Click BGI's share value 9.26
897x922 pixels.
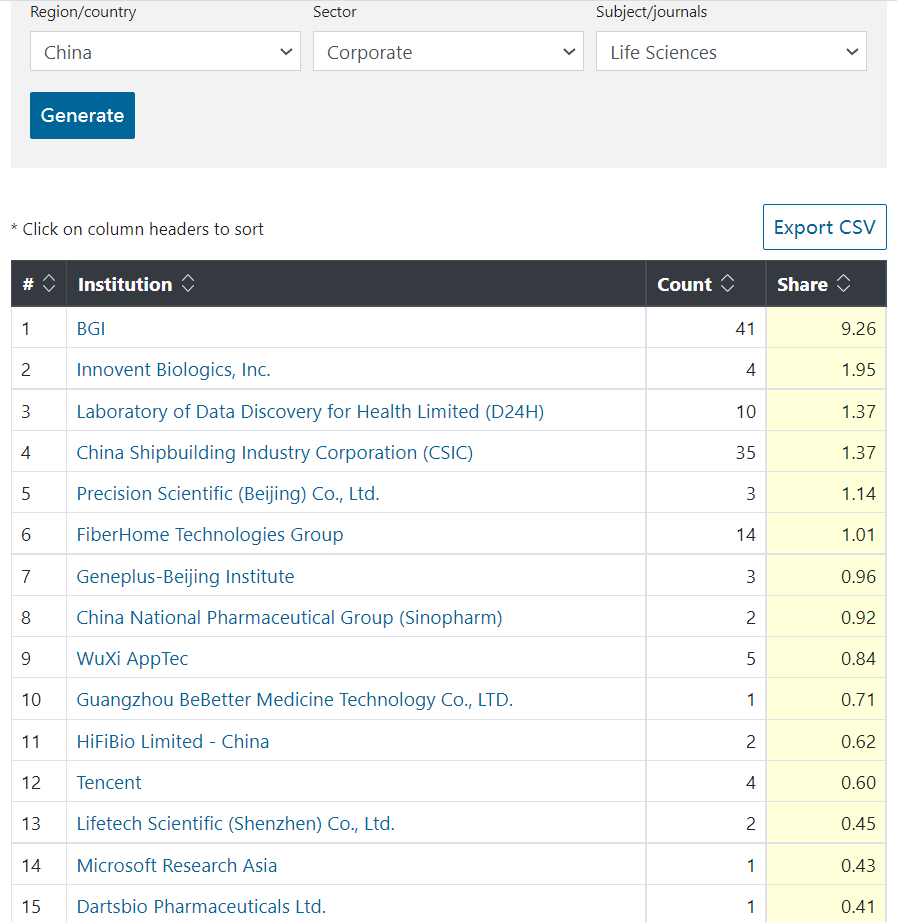(x=858, y=329)
